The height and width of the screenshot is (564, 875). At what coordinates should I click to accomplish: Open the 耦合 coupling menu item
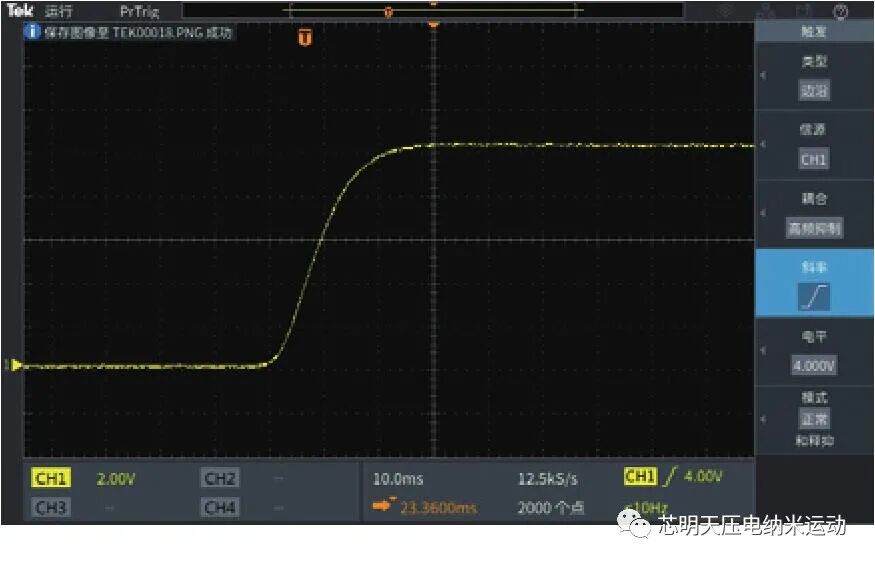point(814,214)
